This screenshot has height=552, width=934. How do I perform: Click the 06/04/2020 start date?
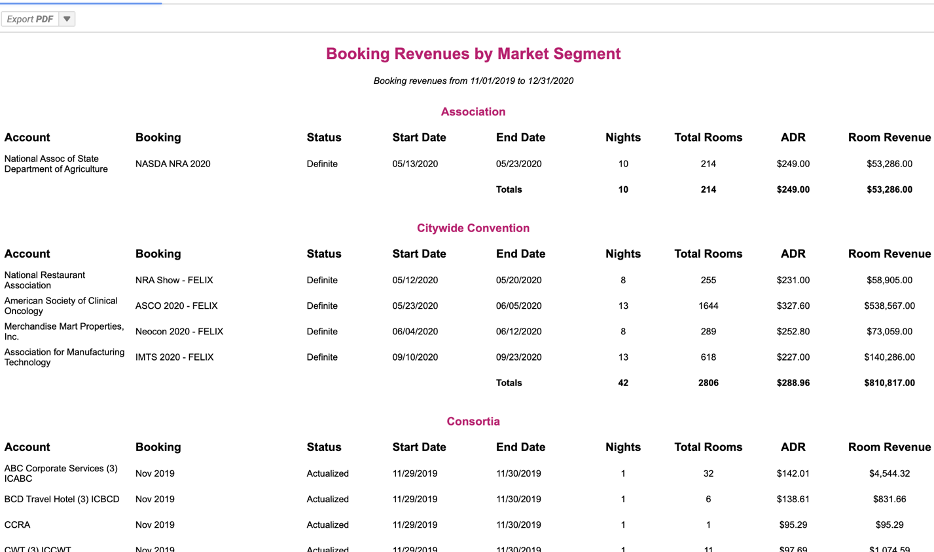(415, 331)
